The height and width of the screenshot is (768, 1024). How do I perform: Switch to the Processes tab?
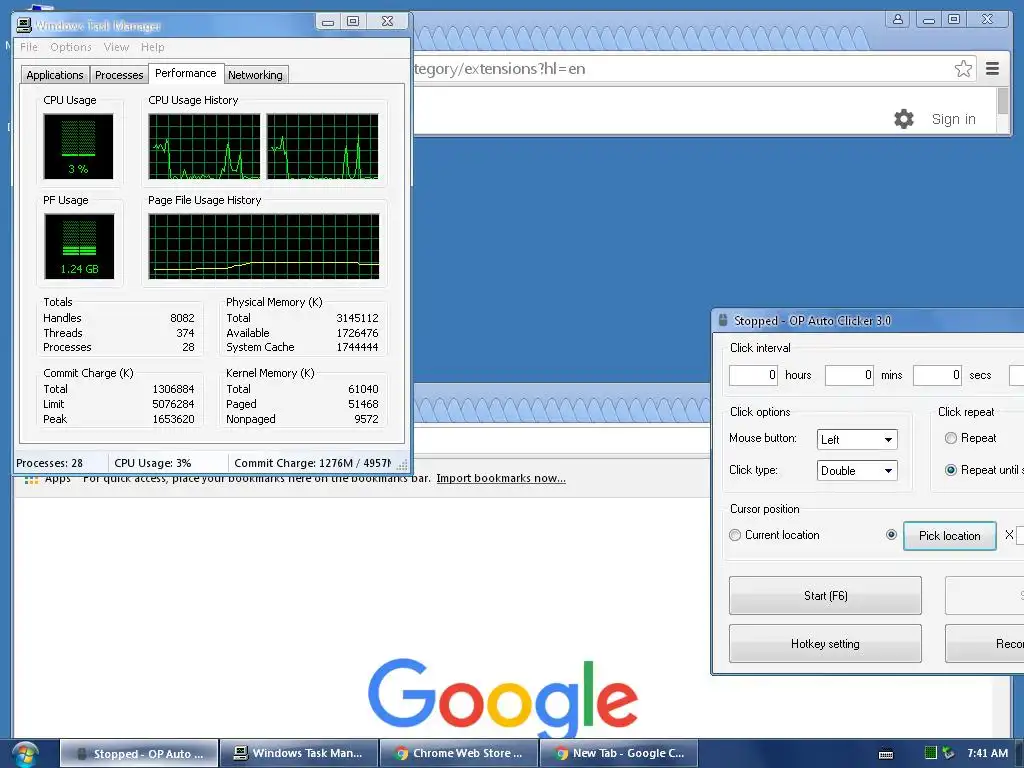click(119, 74)
